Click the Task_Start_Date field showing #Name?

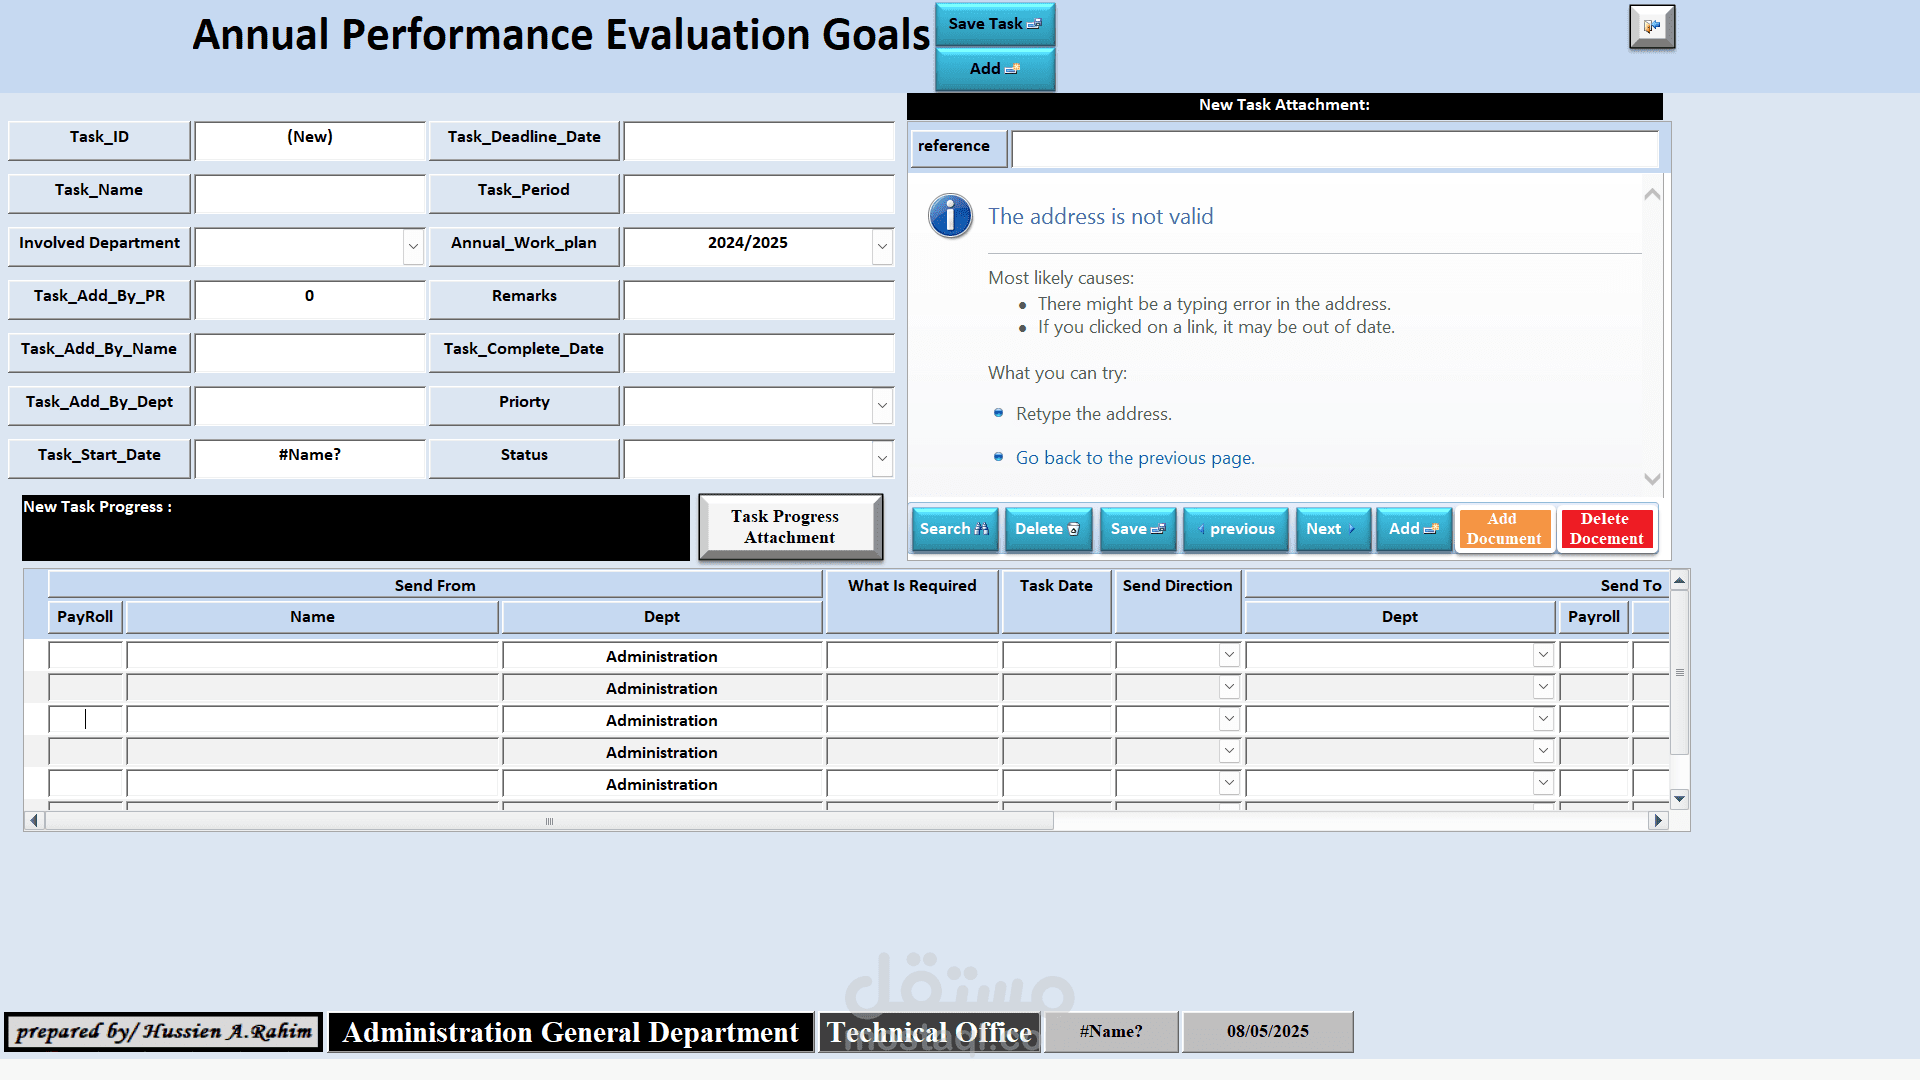pyautogui.click(x=310, y=459)
